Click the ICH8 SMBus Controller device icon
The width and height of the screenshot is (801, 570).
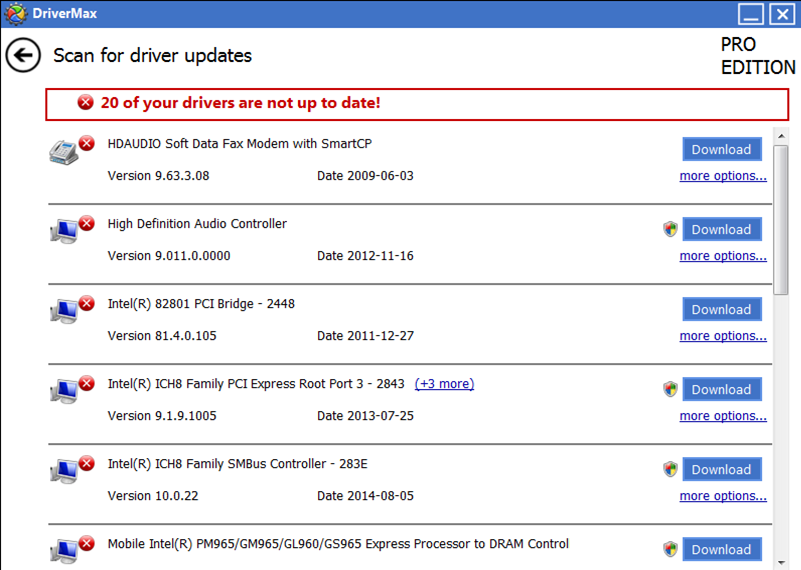(64, 471)
